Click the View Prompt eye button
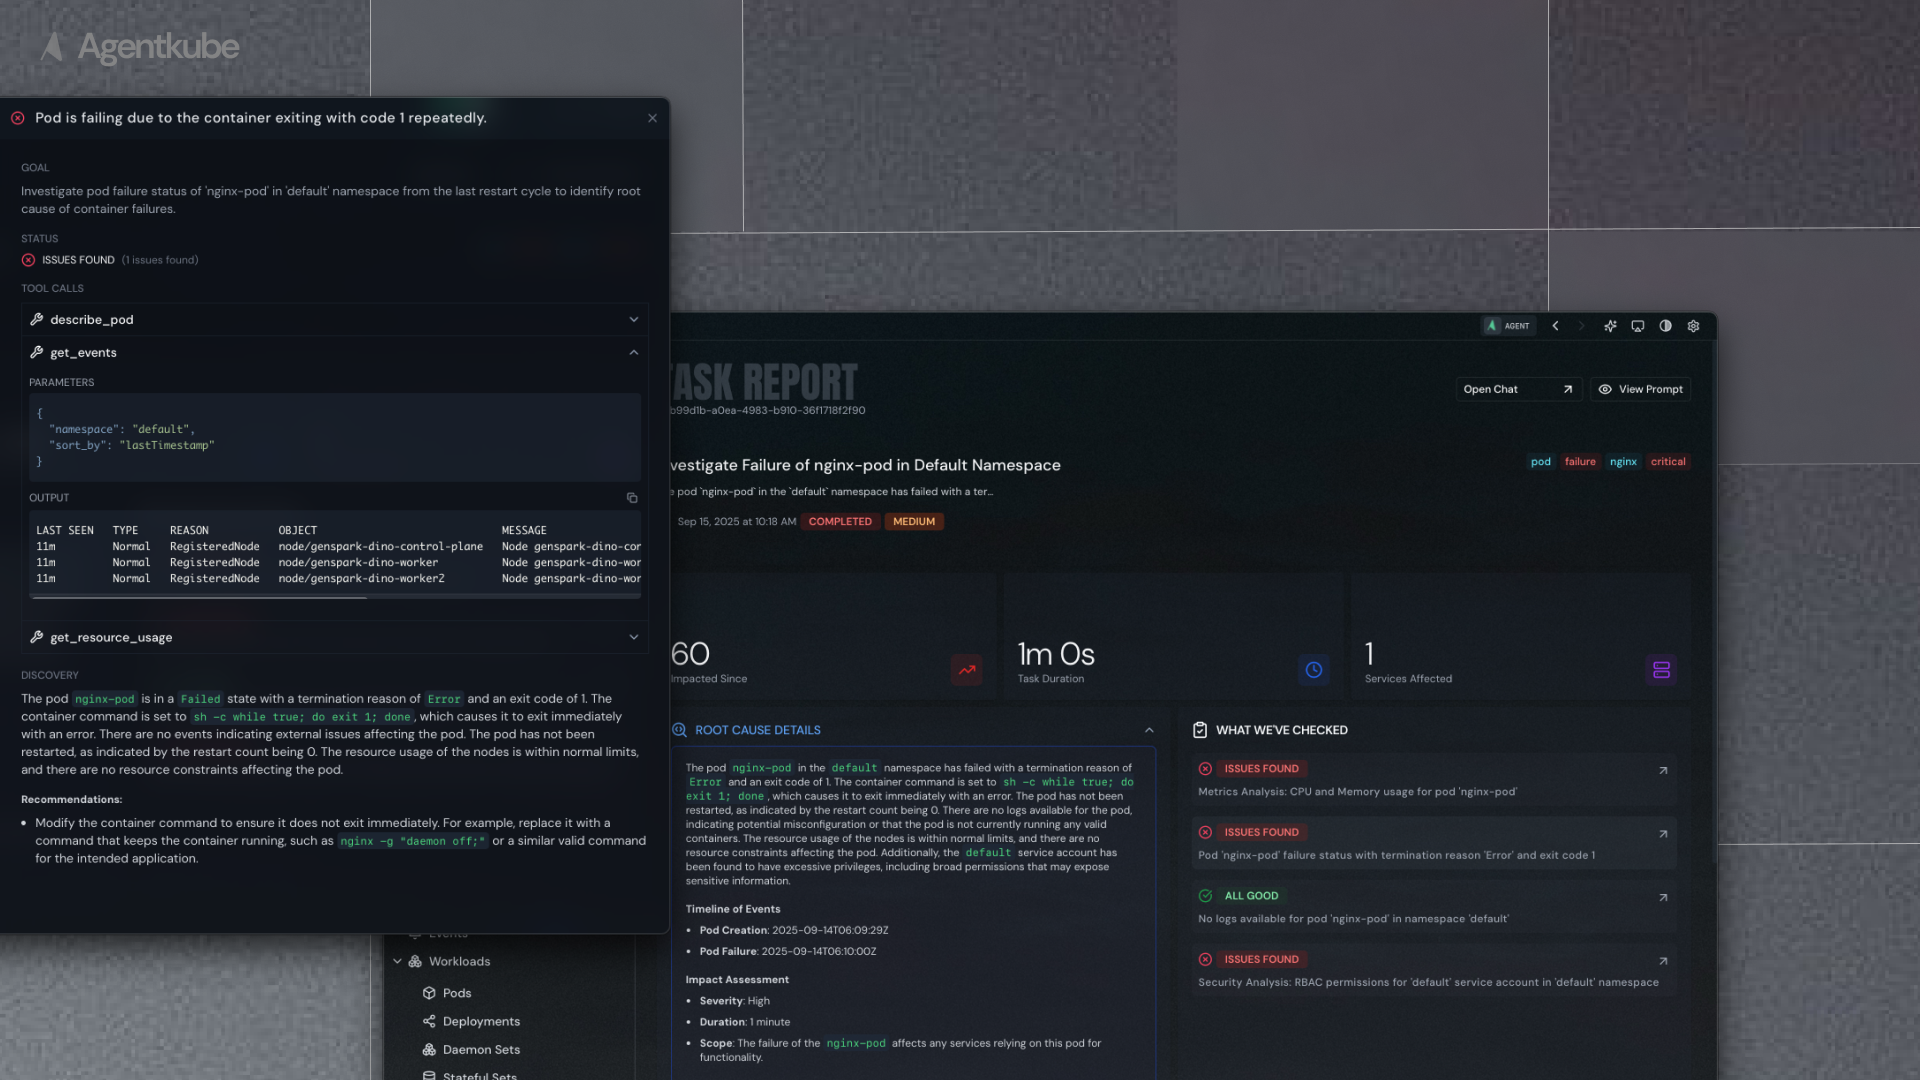1920x1080 pixels. point(1641,390)
